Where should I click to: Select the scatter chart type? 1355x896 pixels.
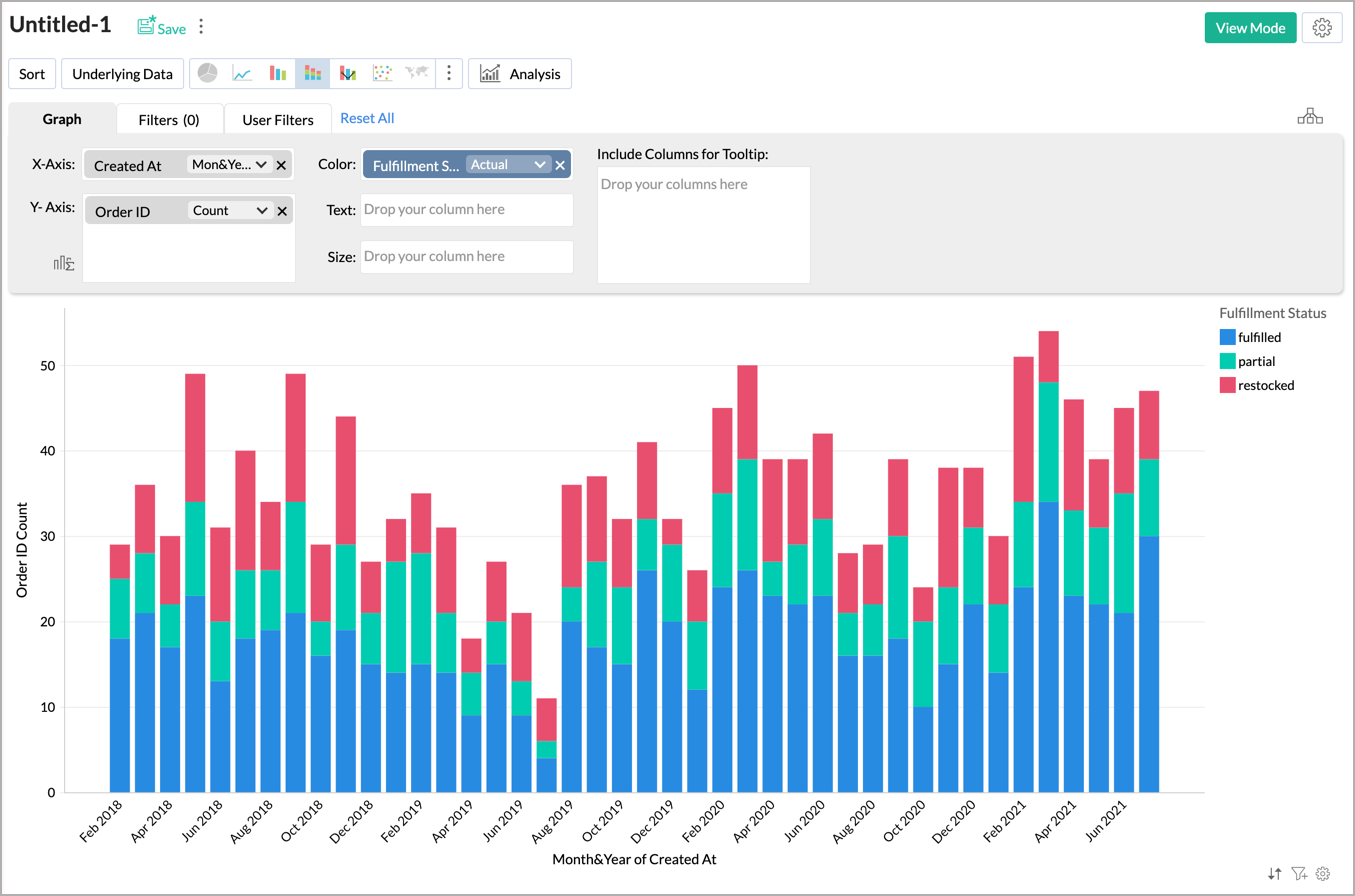click(x=383, y=73)
